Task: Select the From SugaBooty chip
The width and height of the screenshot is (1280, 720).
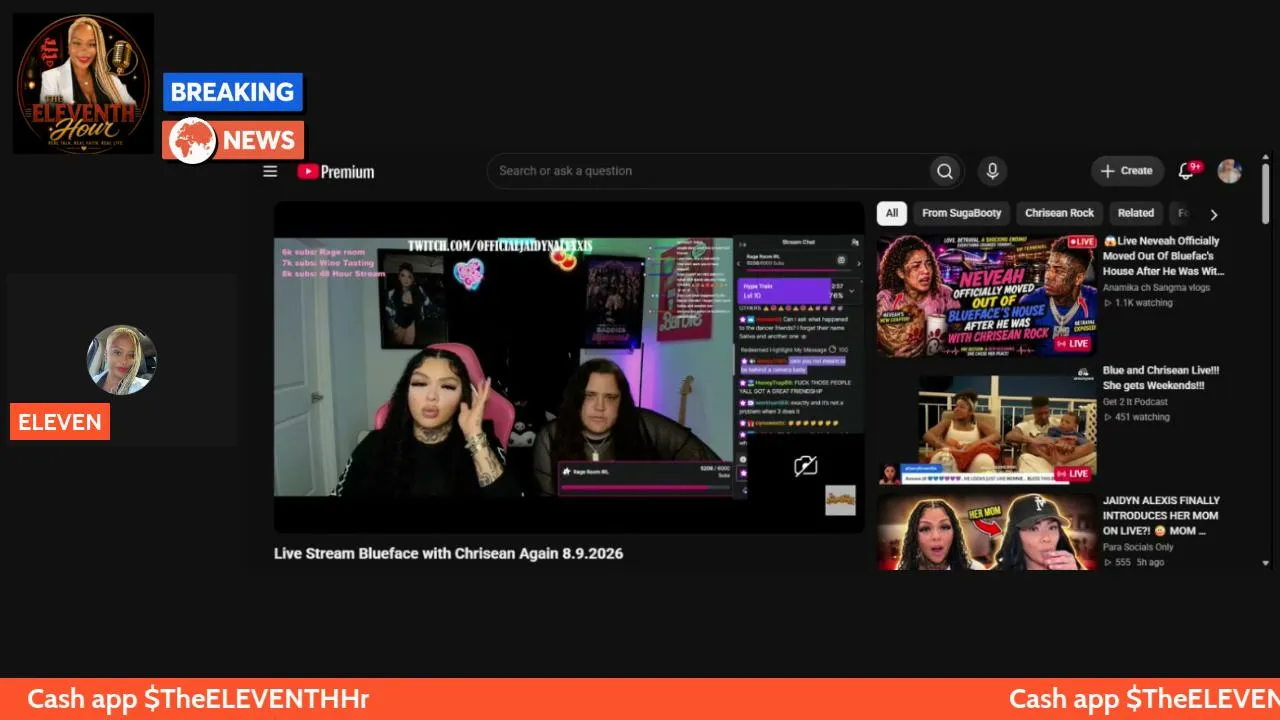Action: pos(961,213)
